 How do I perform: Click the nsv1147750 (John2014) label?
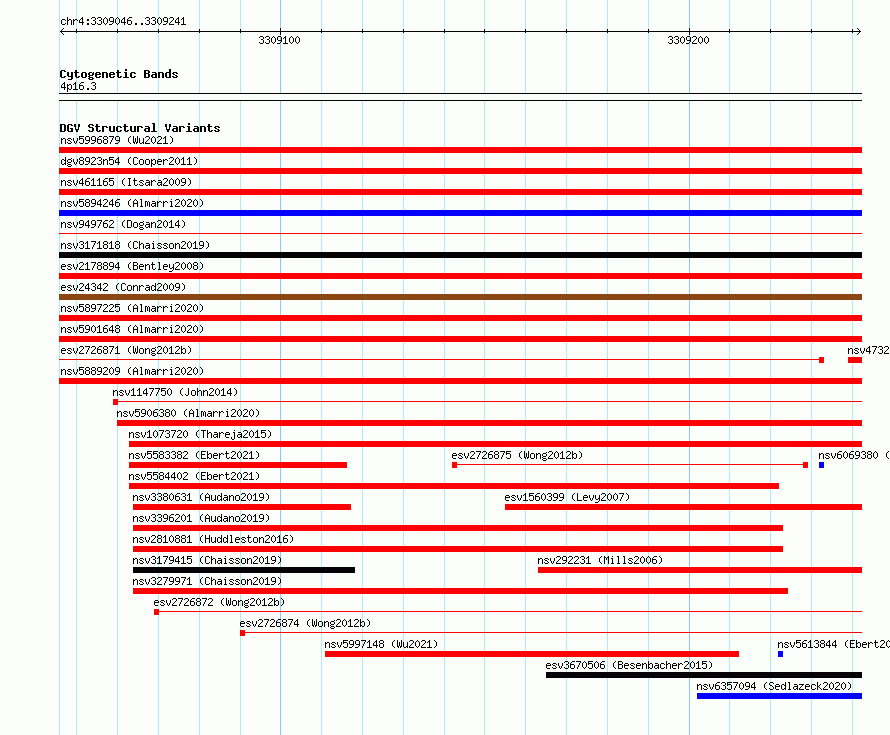pyautogui.click(x=175, y=392)
